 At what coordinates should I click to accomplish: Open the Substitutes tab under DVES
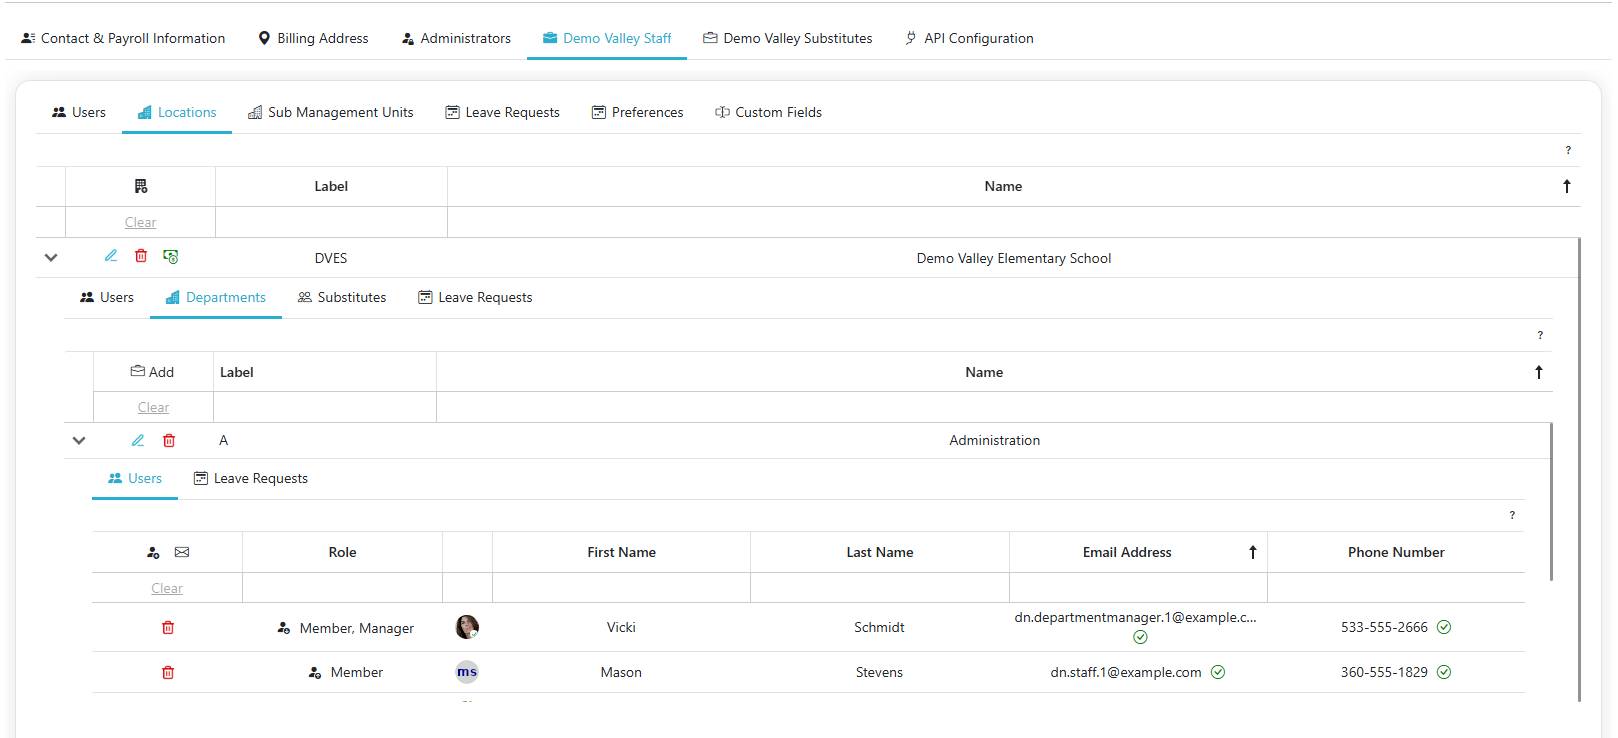click(342, 297)
